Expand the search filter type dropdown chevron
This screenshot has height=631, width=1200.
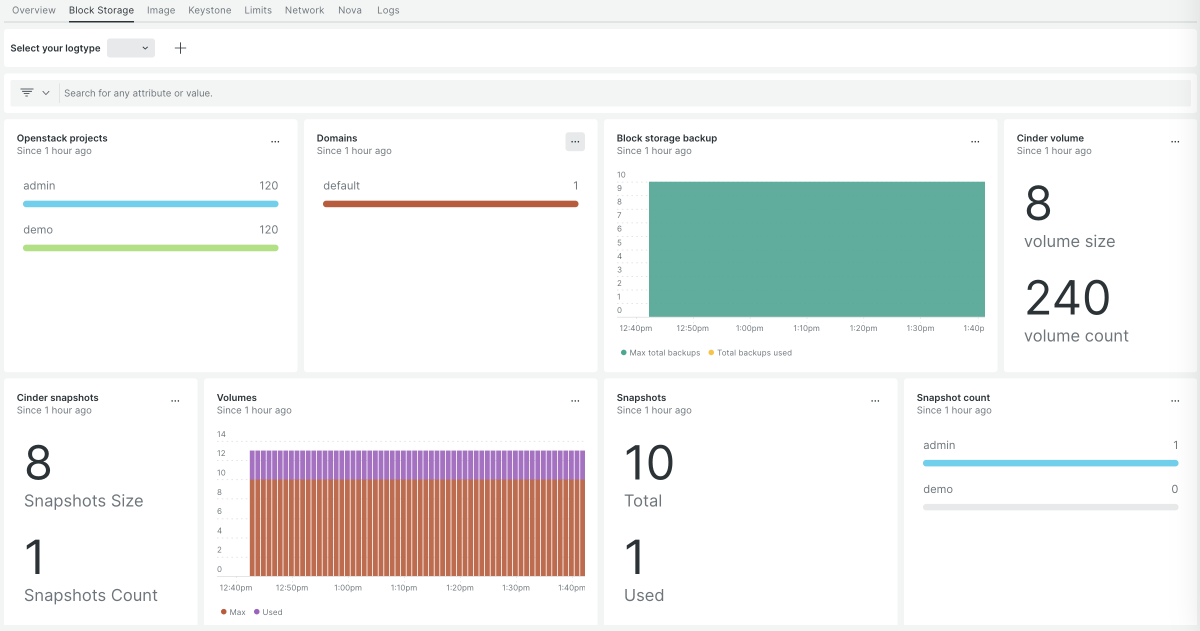tap(46, 92)
